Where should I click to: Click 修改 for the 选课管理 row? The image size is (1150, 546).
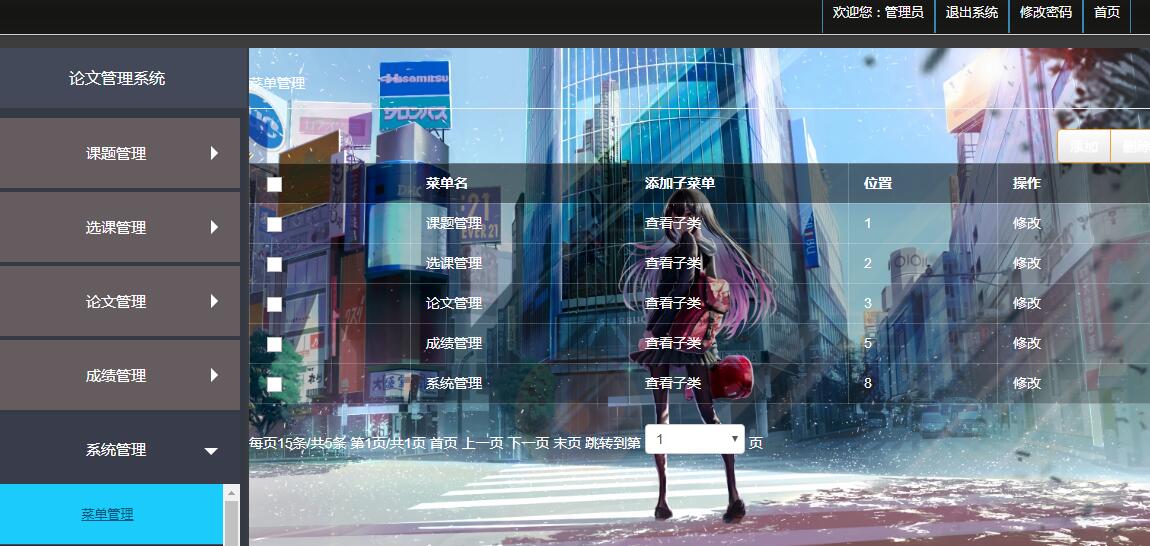[1027, 263]
